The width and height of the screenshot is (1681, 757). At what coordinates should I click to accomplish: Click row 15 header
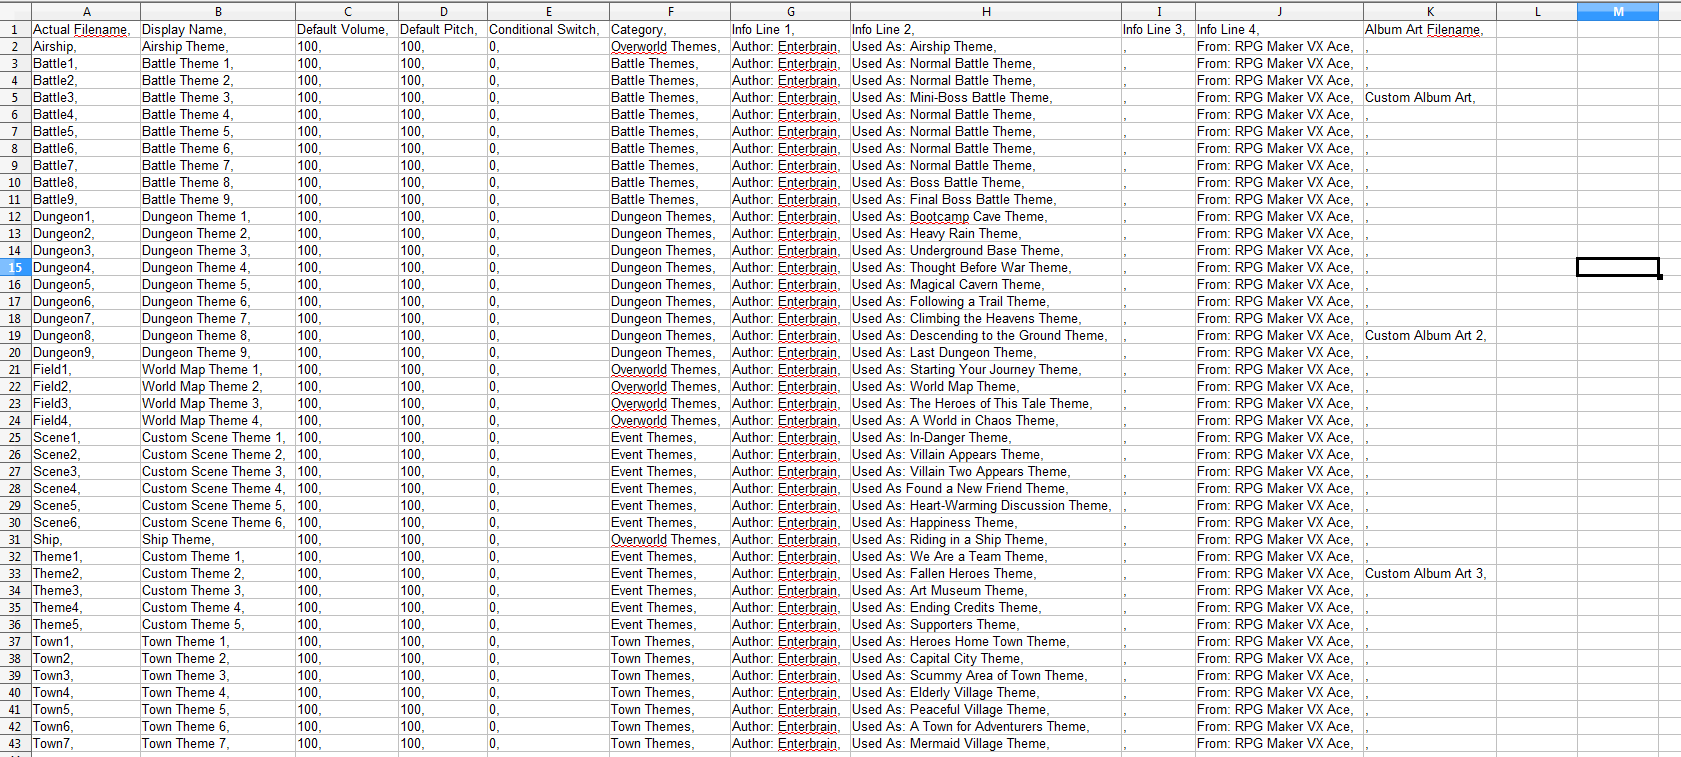[15, 267]
